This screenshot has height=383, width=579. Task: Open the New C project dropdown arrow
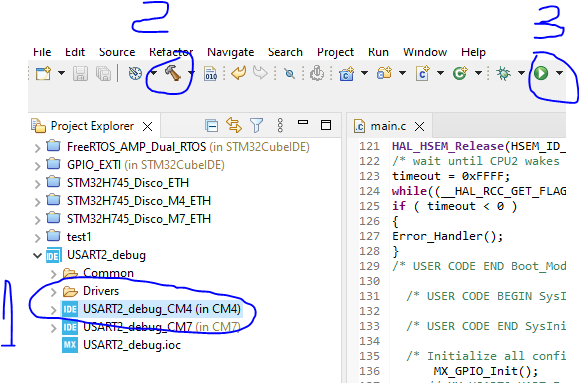[364, 73]
